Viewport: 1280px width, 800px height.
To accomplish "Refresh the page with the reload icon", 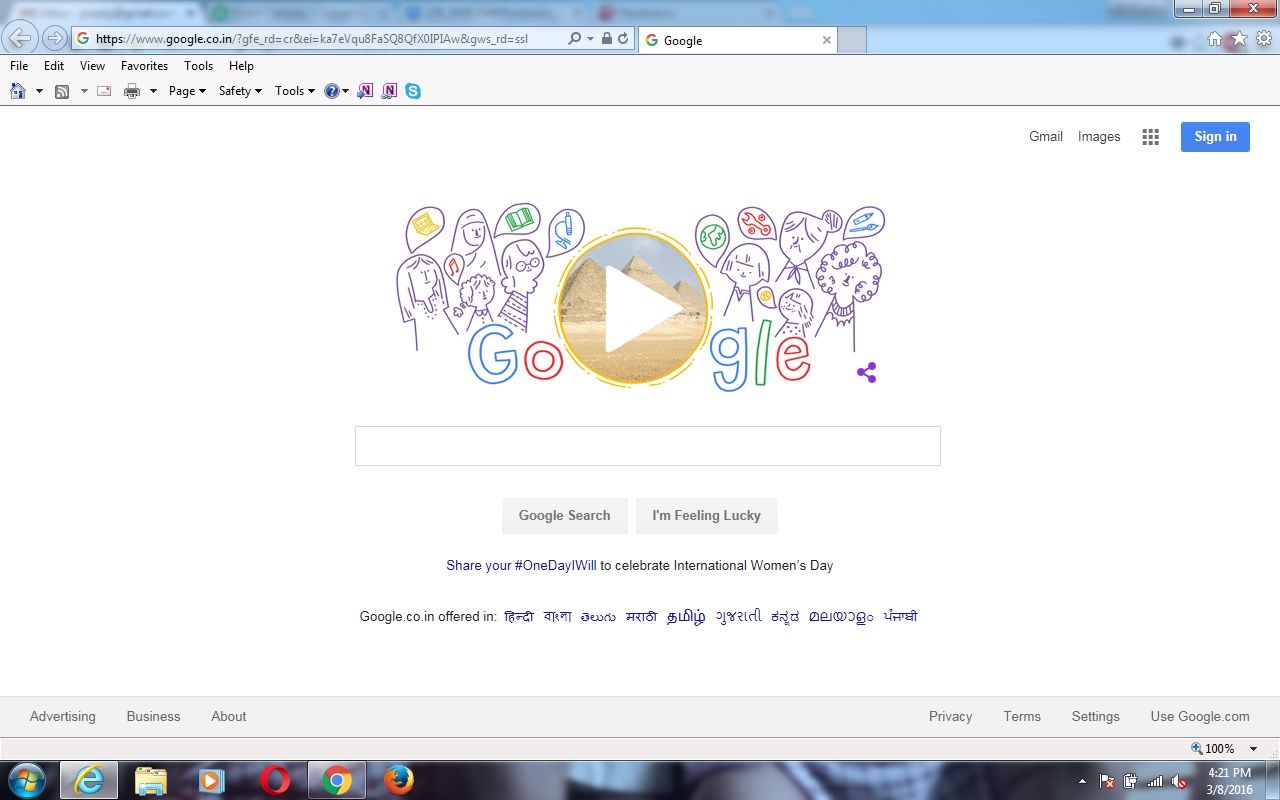I will tap(623, 39).
